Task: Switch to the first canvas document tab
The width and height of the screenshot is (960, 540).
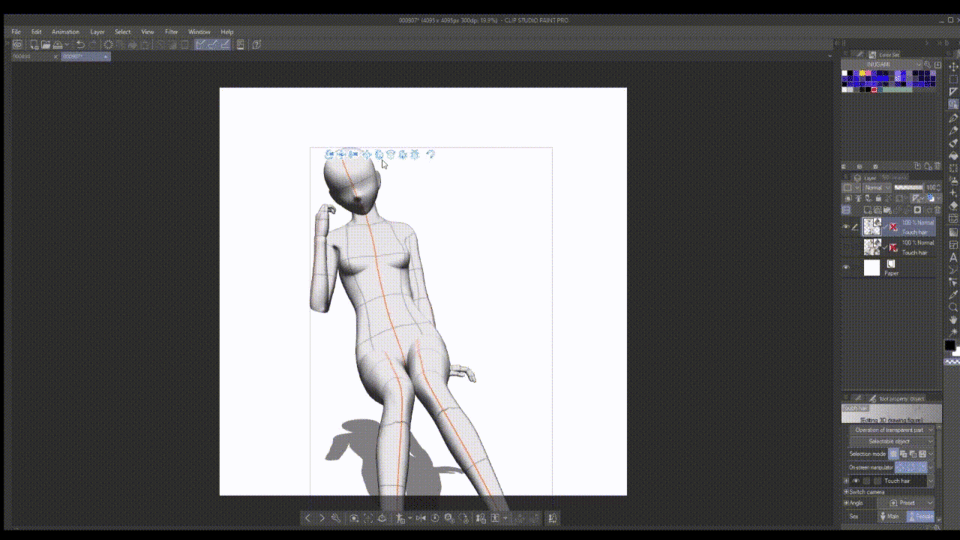Action: point(34,56)
